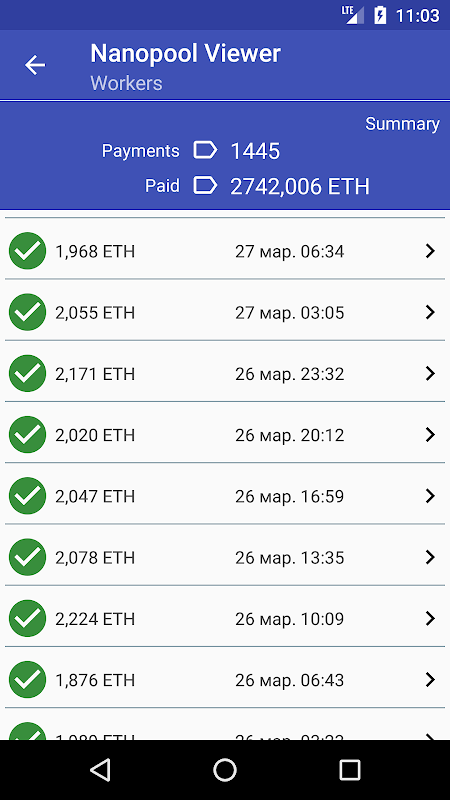
Task: Tap the green checkmark for 2,224 ETH
Action: 28,618
